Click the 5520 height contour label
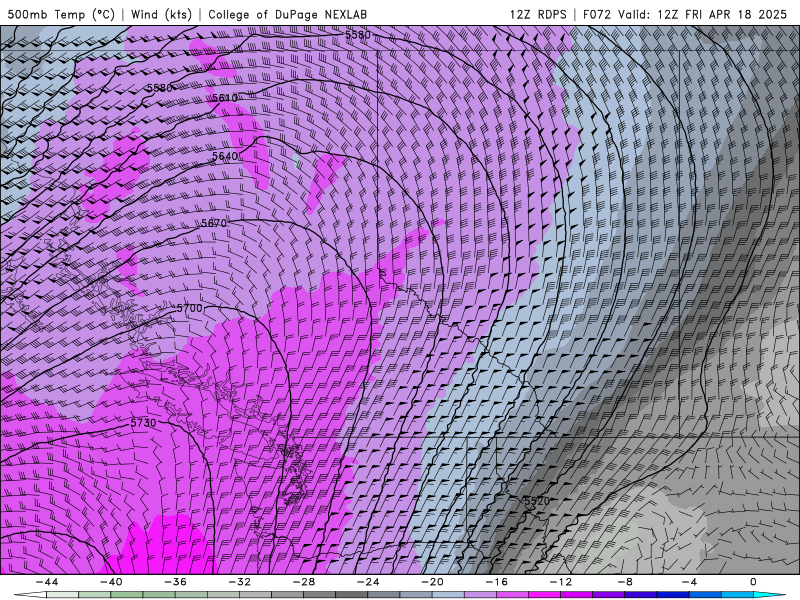The width and height of the screenshot is (800, 600). click(537, 501)
